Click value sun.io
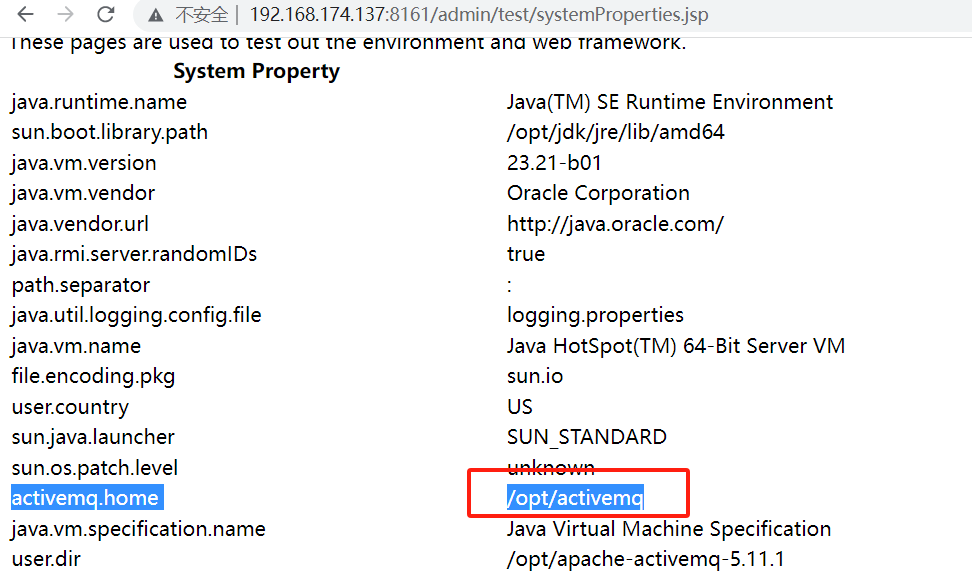Viewport: 972px width, 571px height. point(535,376)
